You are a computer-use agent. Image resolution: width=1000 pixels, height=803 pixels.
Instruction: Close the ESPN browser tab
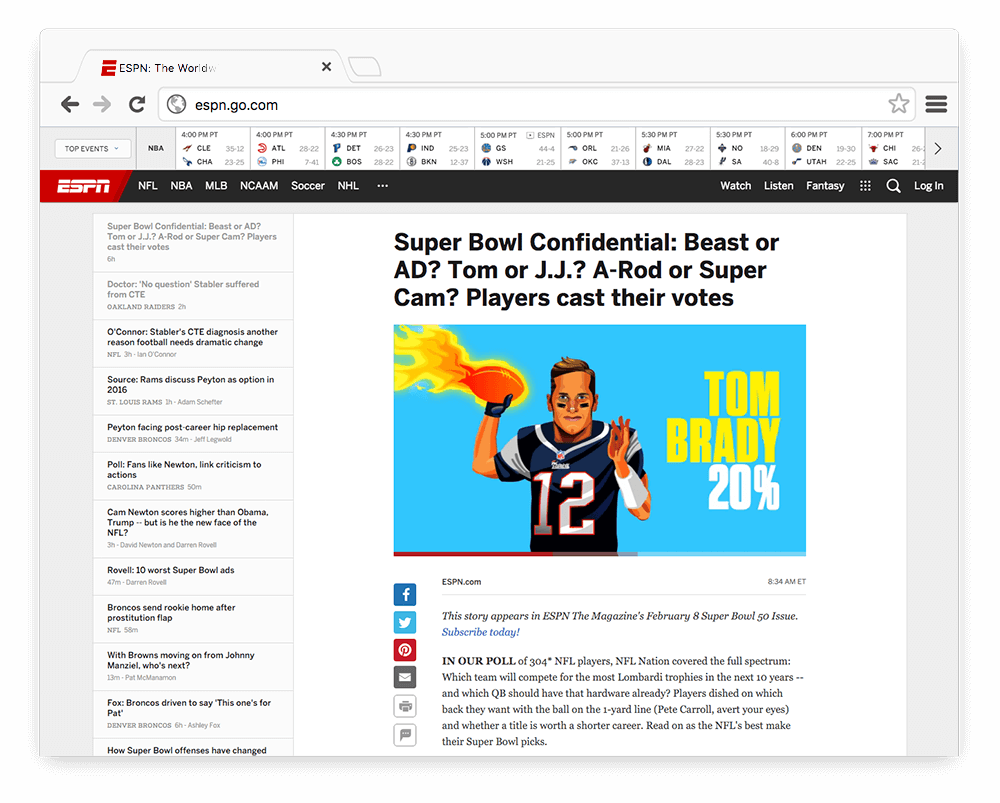coord(327,66)
